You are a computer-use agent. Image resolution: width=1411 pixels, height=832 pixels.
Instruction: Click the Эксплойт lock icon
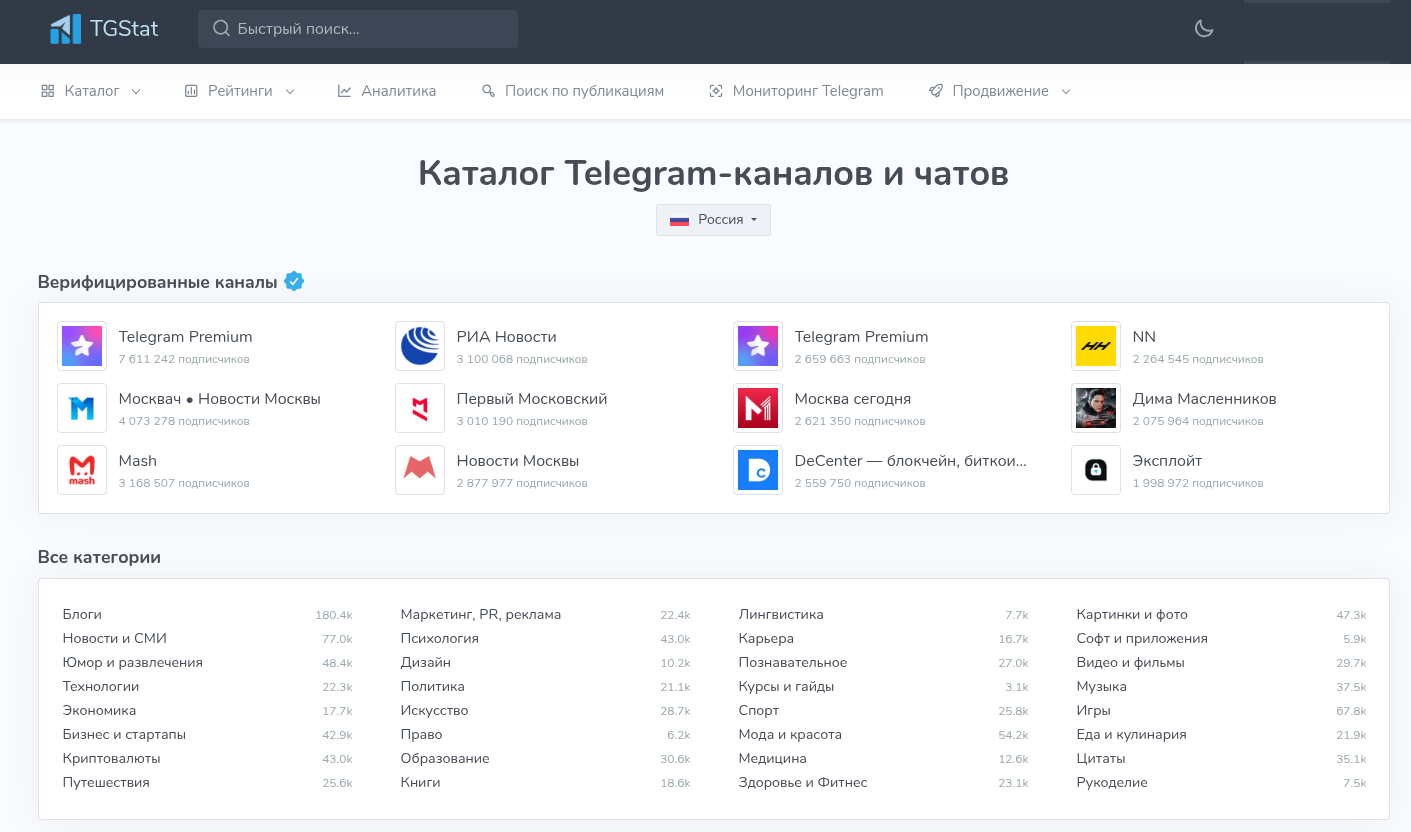click(1096, 470)
